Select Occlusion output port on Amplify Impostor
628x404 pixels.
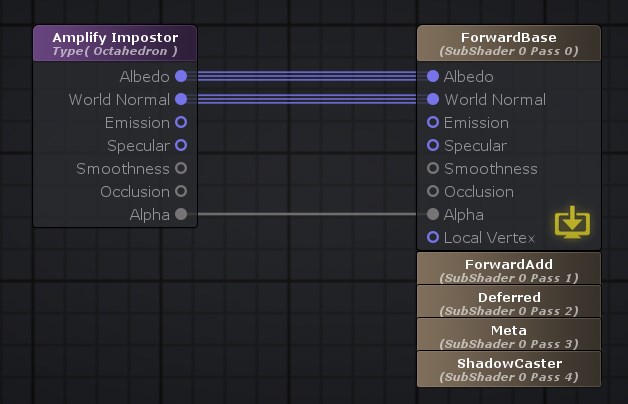pyautogui.click(x=181, y=191)
